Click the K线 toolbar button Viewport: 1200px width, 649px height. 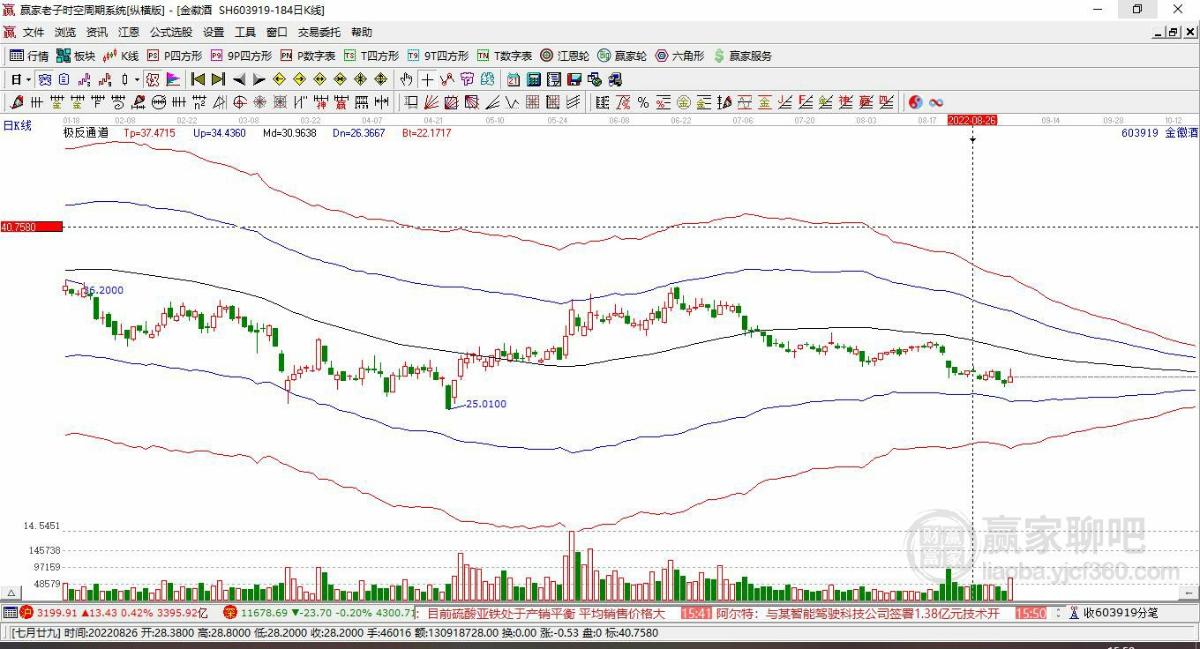click(x=120, y=56)
